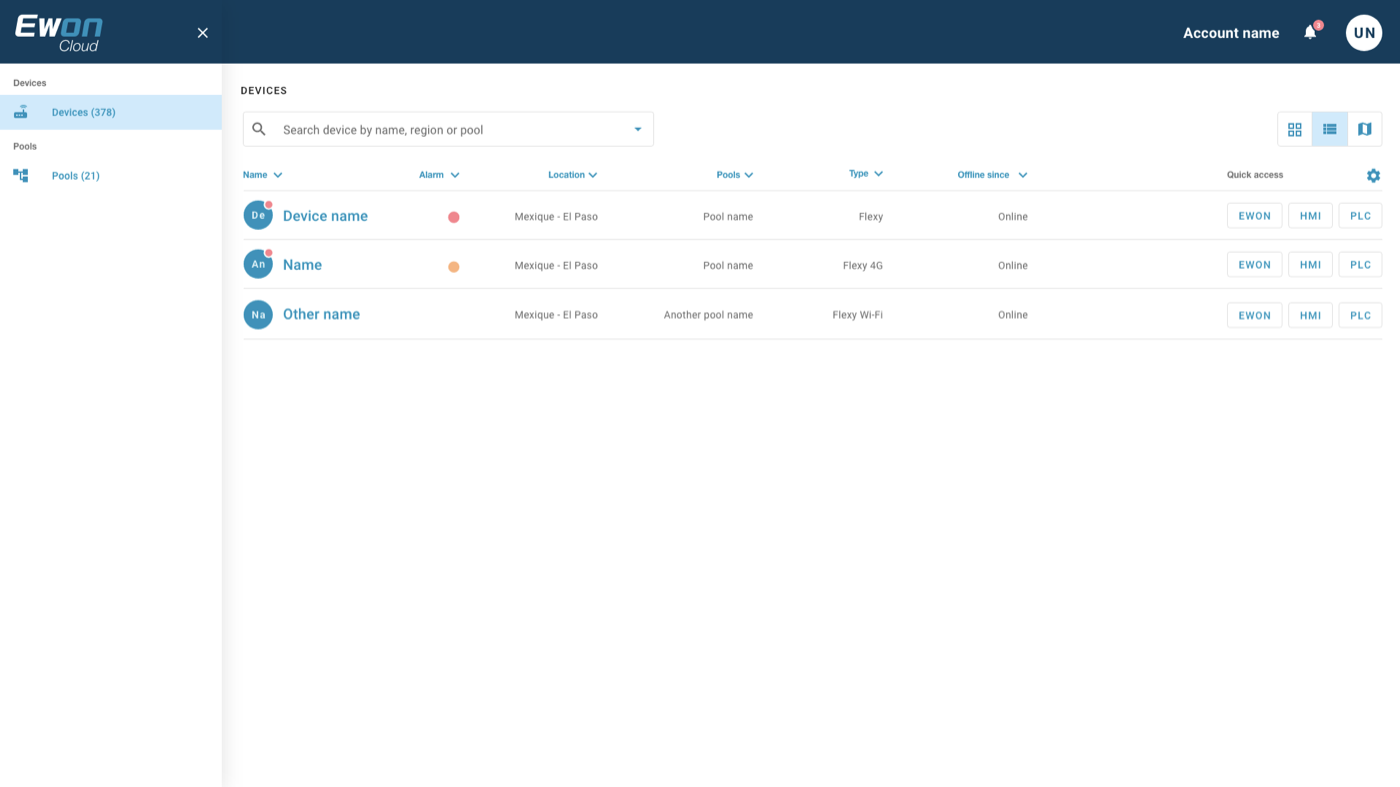The height and width of the screenshot is (787, 1400).
Task: Click the Devices icon in the sidebar
Action: [x=21, y=112]
